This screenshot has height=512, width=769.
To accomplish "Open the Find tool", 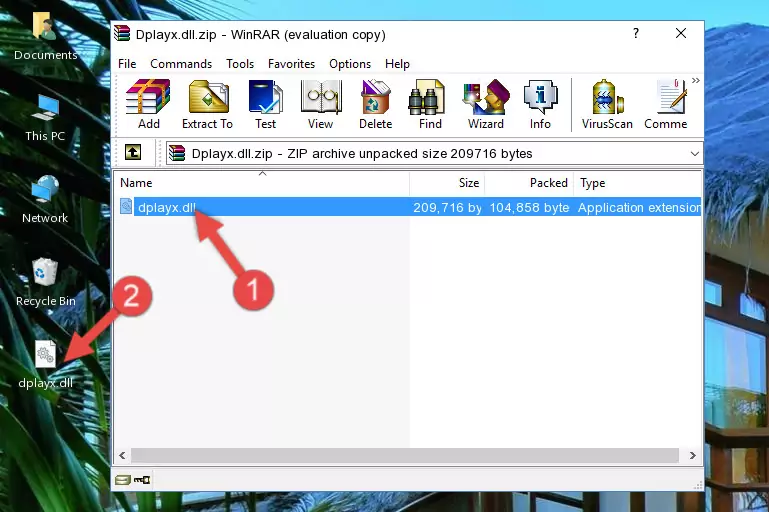I will [x=430, y=104].
